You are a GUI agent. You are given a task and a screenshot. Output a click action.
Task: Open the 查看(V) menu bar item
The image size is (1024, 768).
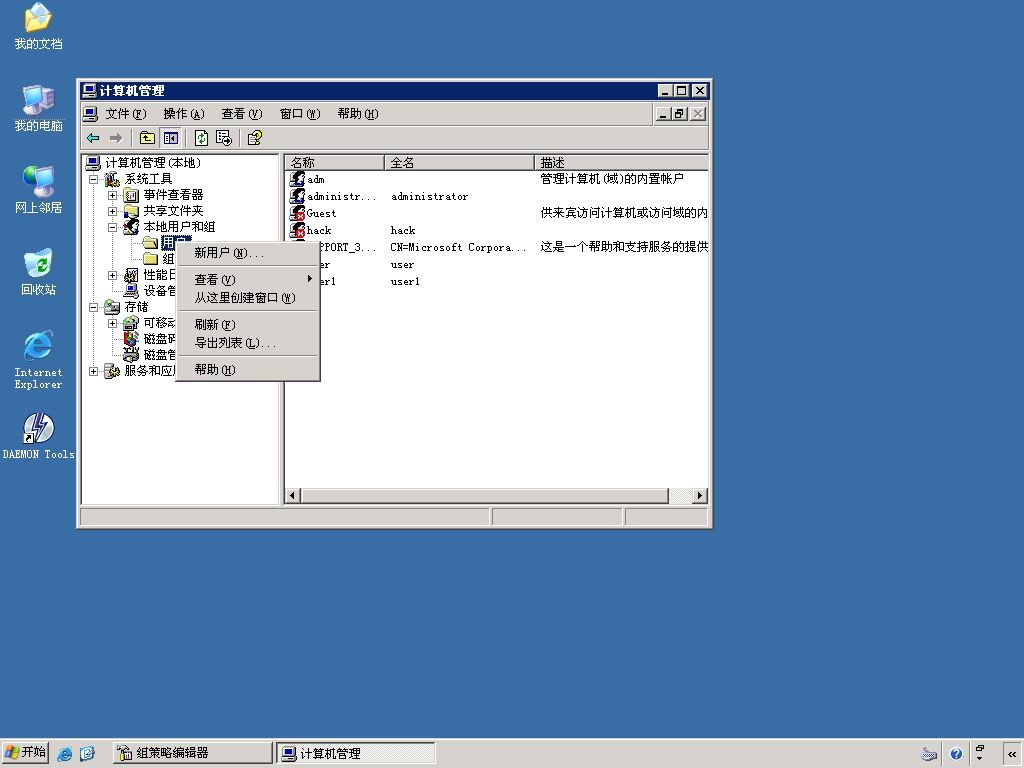pos(242,114)
